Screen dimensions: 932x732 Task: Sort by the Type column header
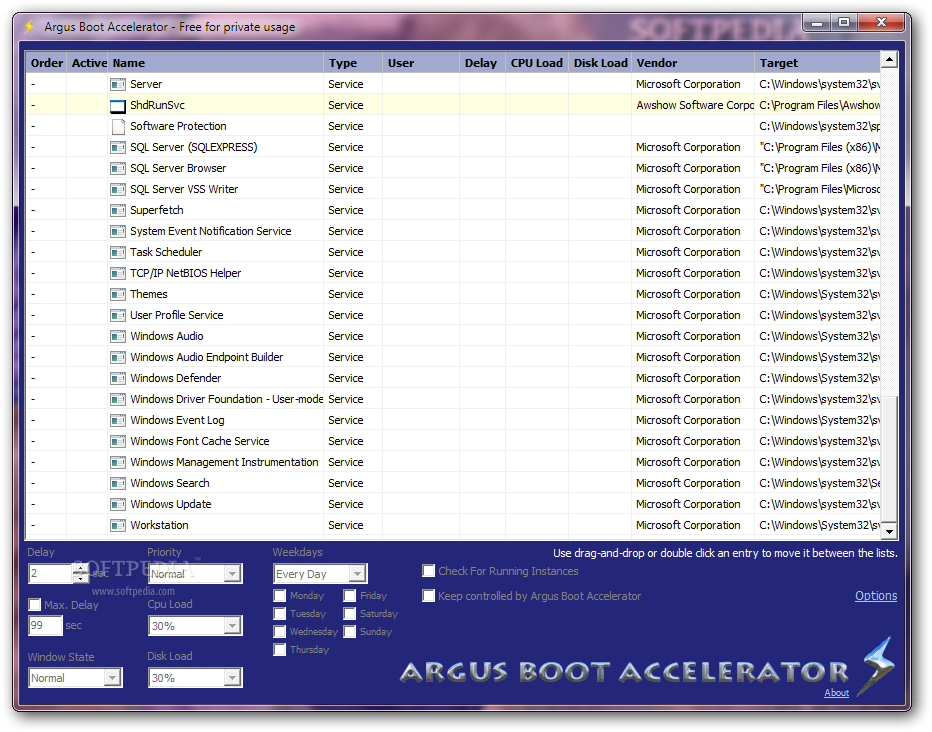pyautogui.click(x=353, y=63)
